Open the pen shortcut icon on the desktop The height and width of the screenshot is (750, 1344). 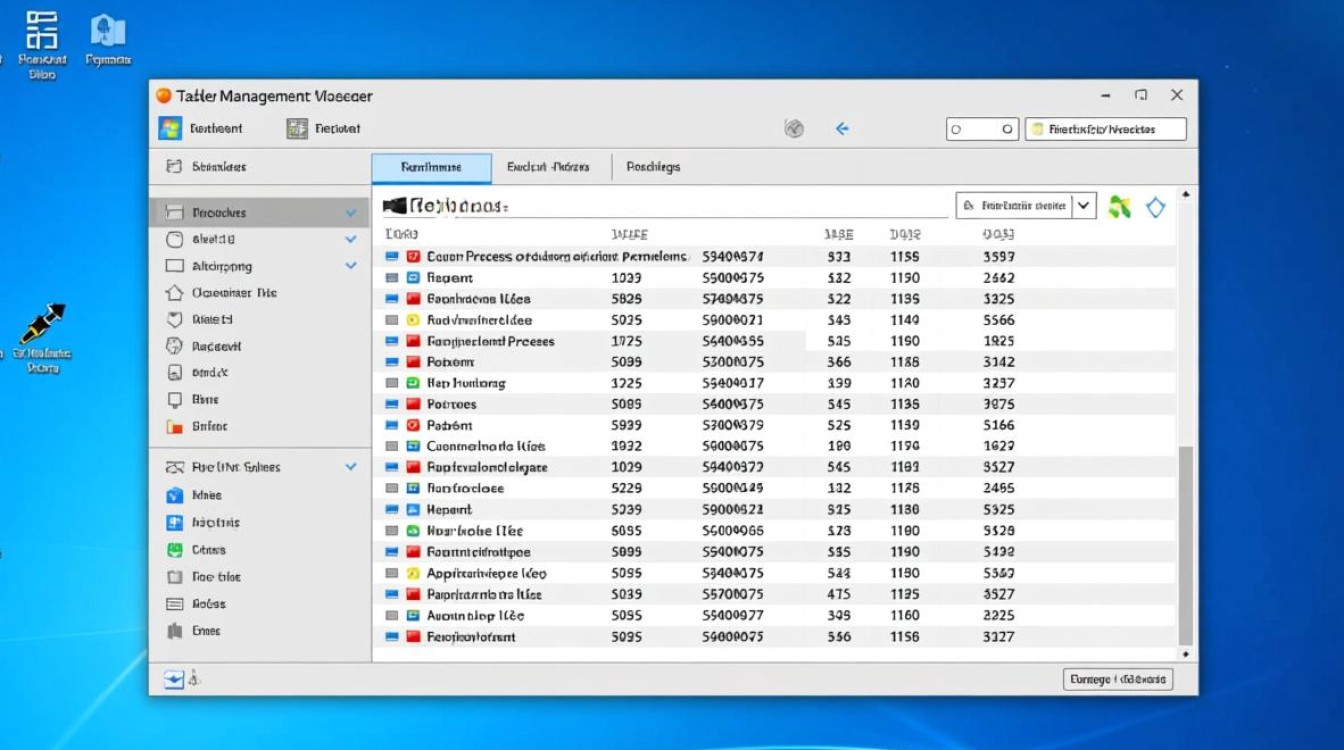(42, 325)
